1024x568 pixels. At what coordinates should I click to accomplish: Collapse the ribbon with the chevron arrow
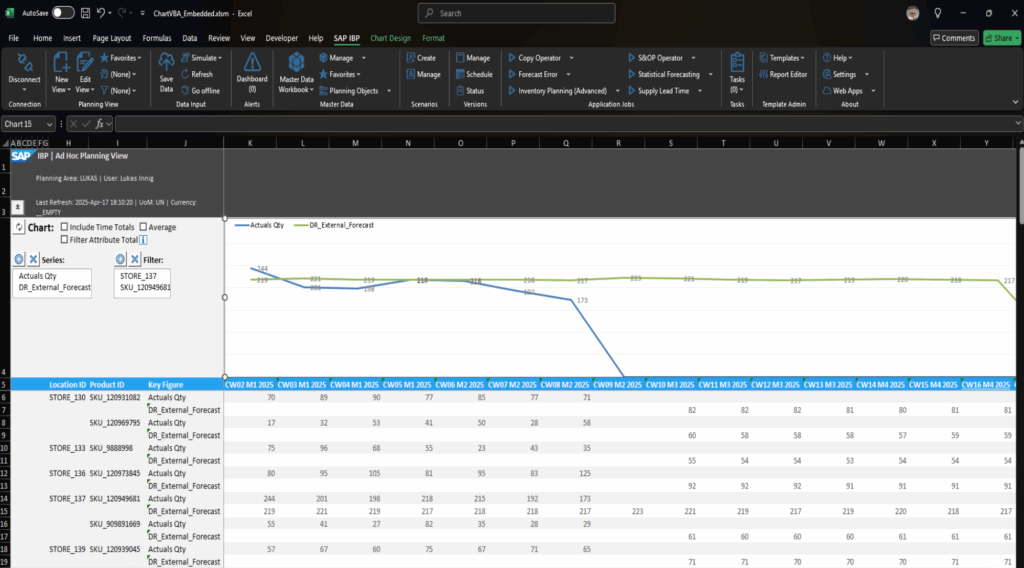1015,103
